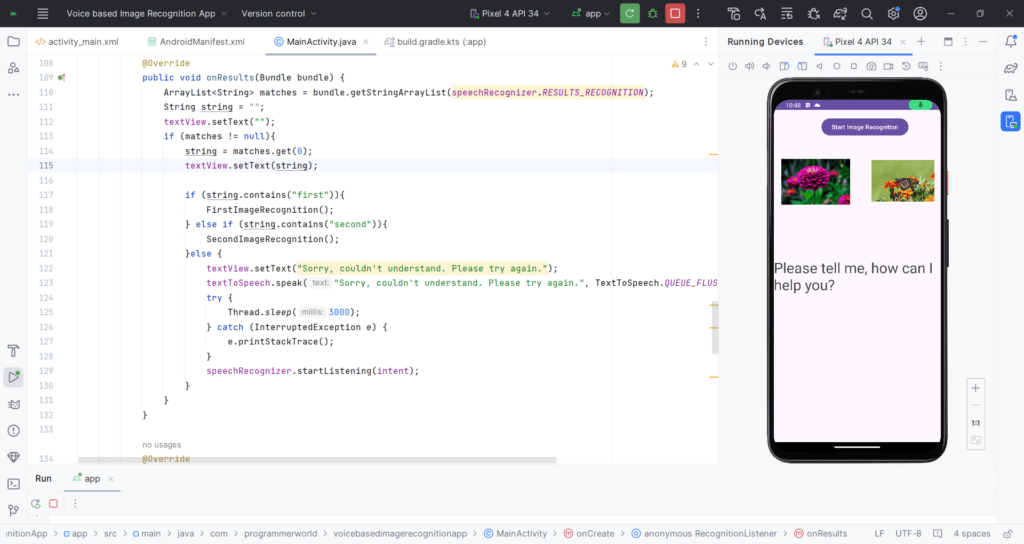1024x544 pixels.
Task: Toggle the Running Devices tool window button
Action: click(1010, 121)
